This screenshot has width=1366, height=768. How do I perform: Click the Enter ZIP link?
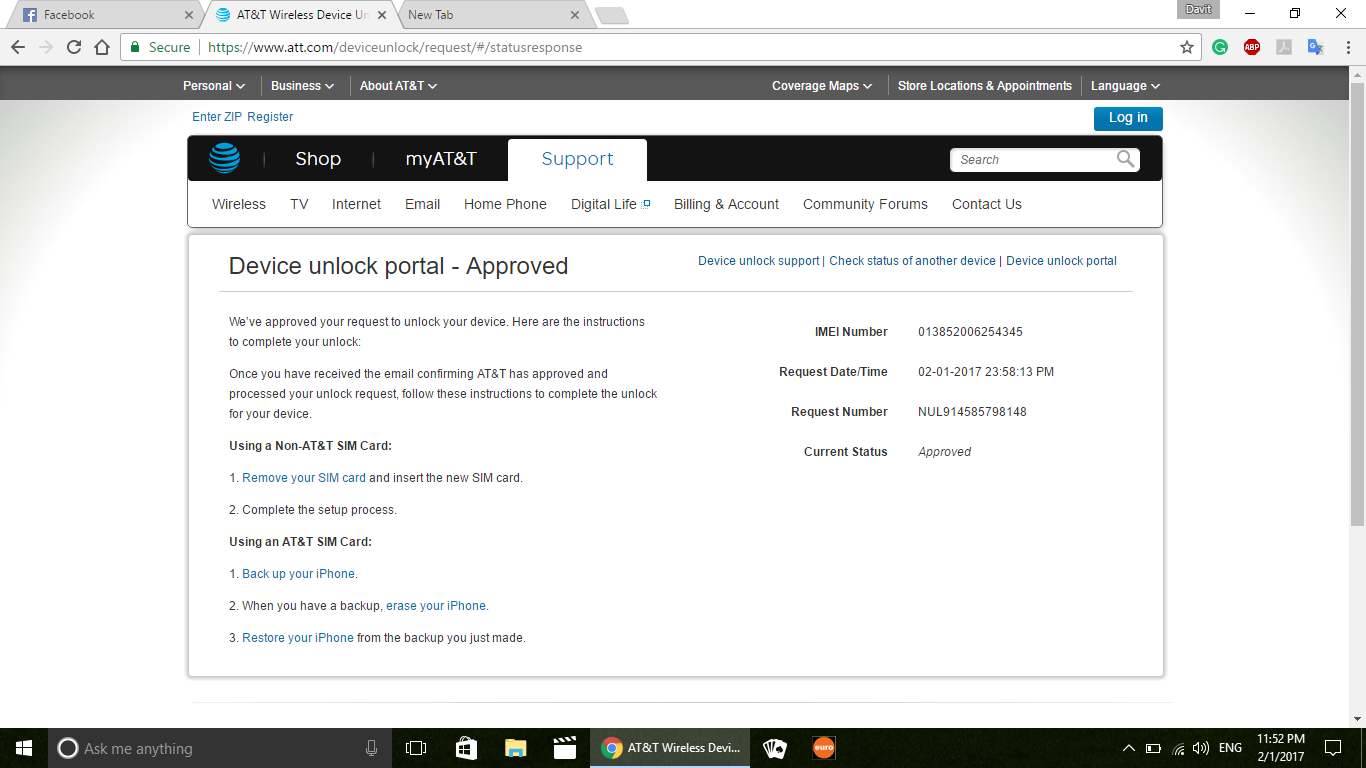tap(217, 117)
